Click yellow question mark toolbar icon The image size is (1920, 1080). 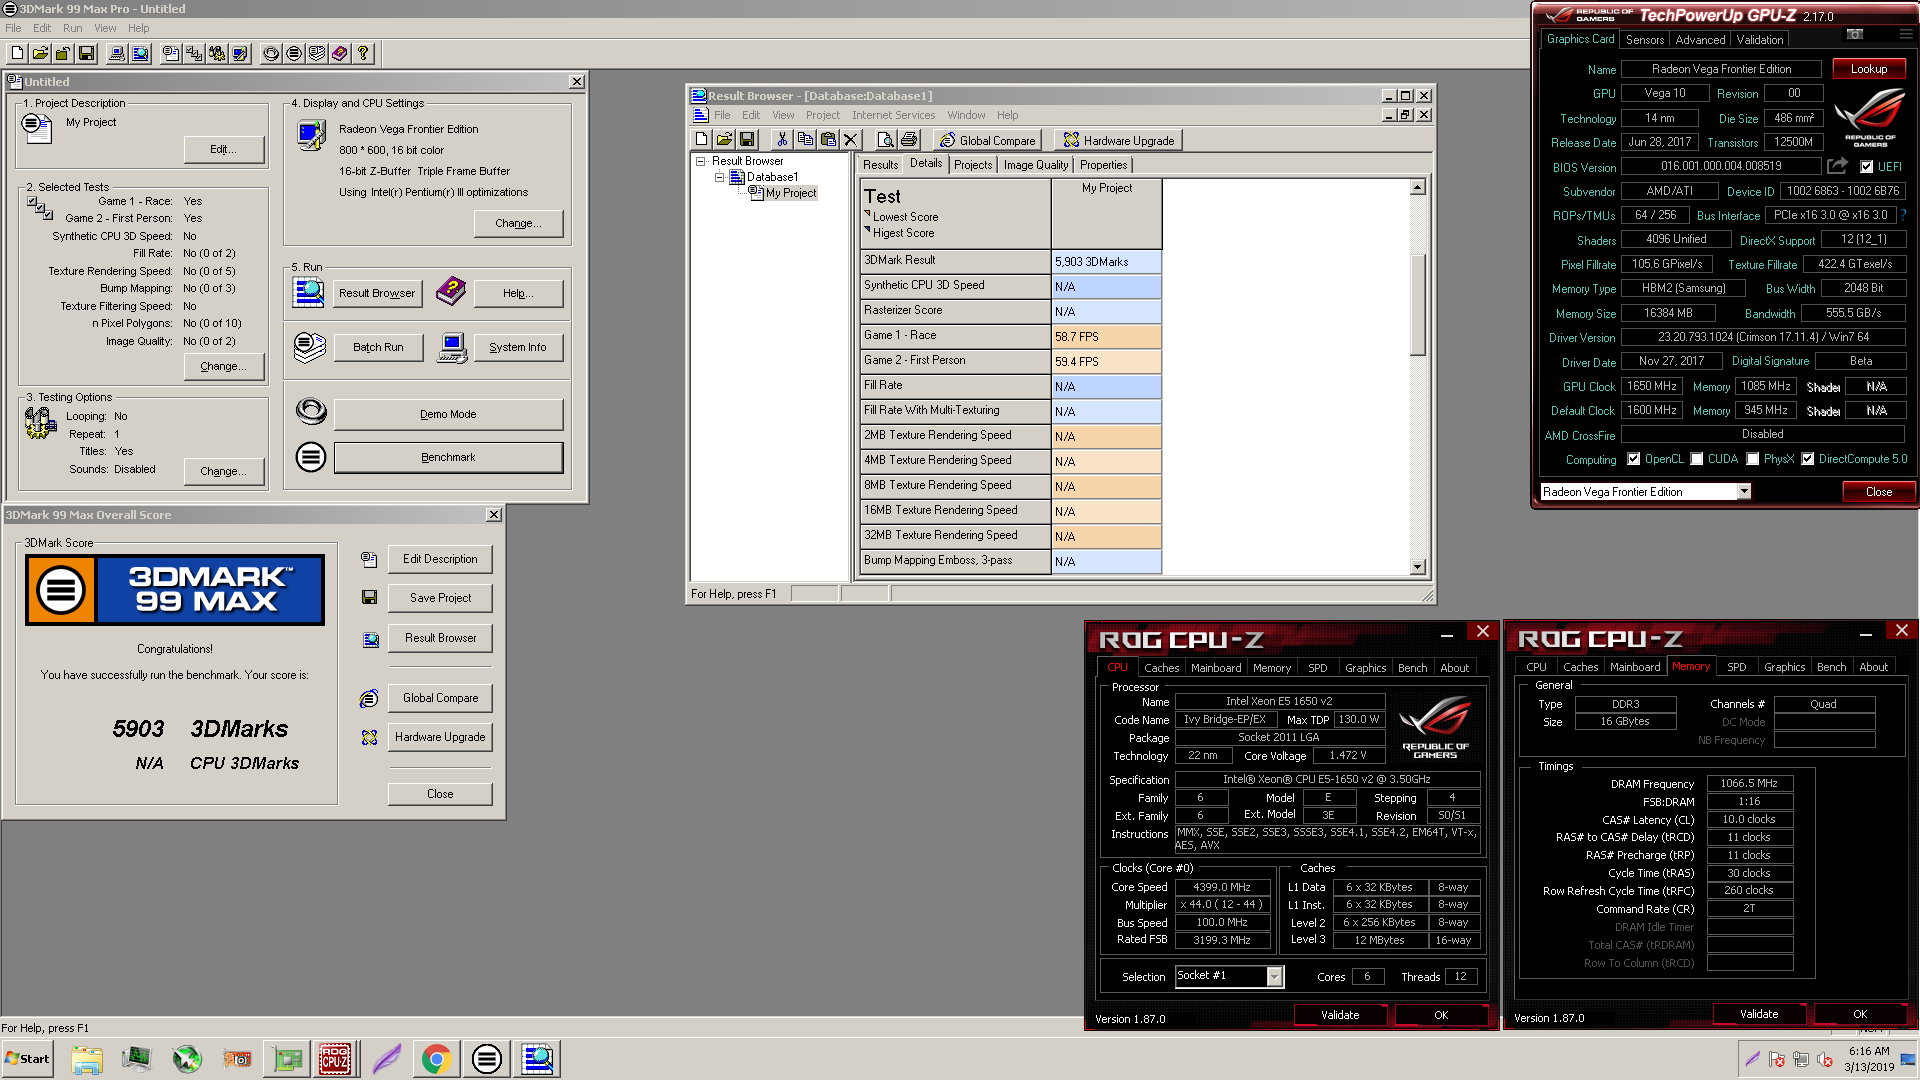coord(363,53)
